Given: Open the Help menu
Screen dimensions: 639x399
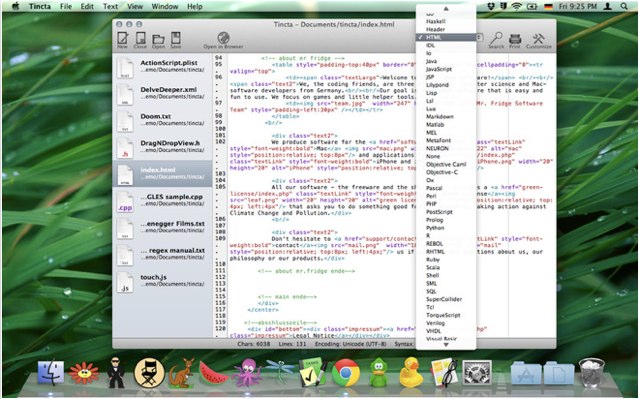Looking at the screenshot, I should [194, 7].
